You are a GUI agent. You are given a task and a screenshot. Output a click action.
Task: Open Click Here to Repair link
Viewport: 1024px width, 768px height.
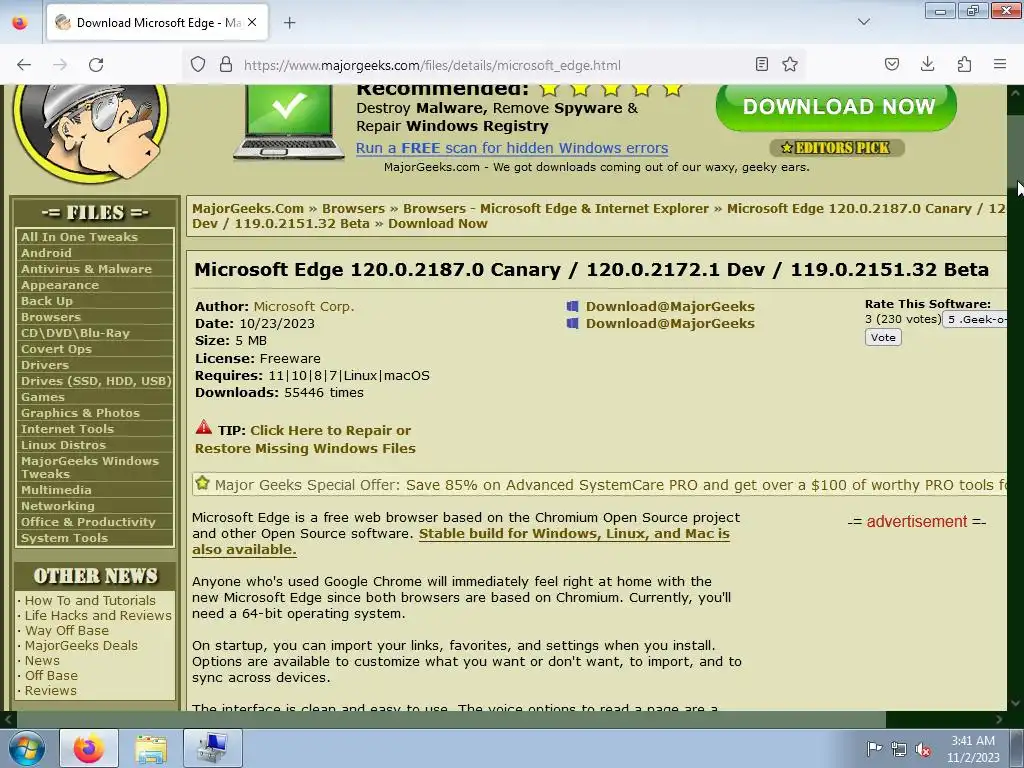(305, 439)
